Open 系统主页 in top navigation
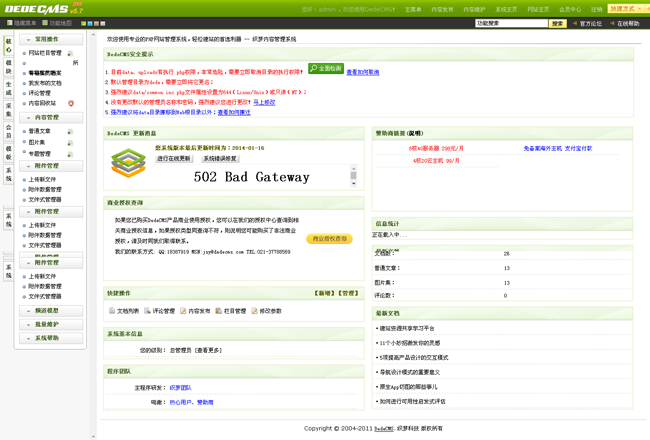The width and height of the screenshot is (650, 440). [x=506, y=9]
